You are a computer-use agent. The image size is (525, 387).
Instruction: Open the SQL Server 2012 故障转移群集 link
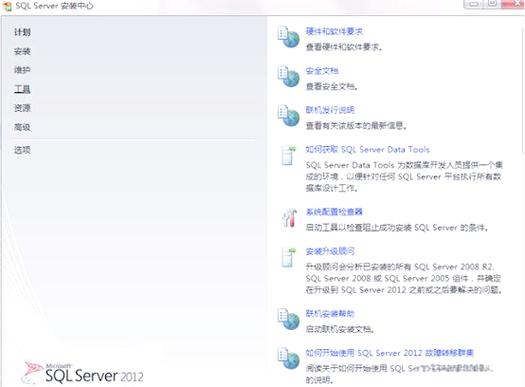pos(389,353)
